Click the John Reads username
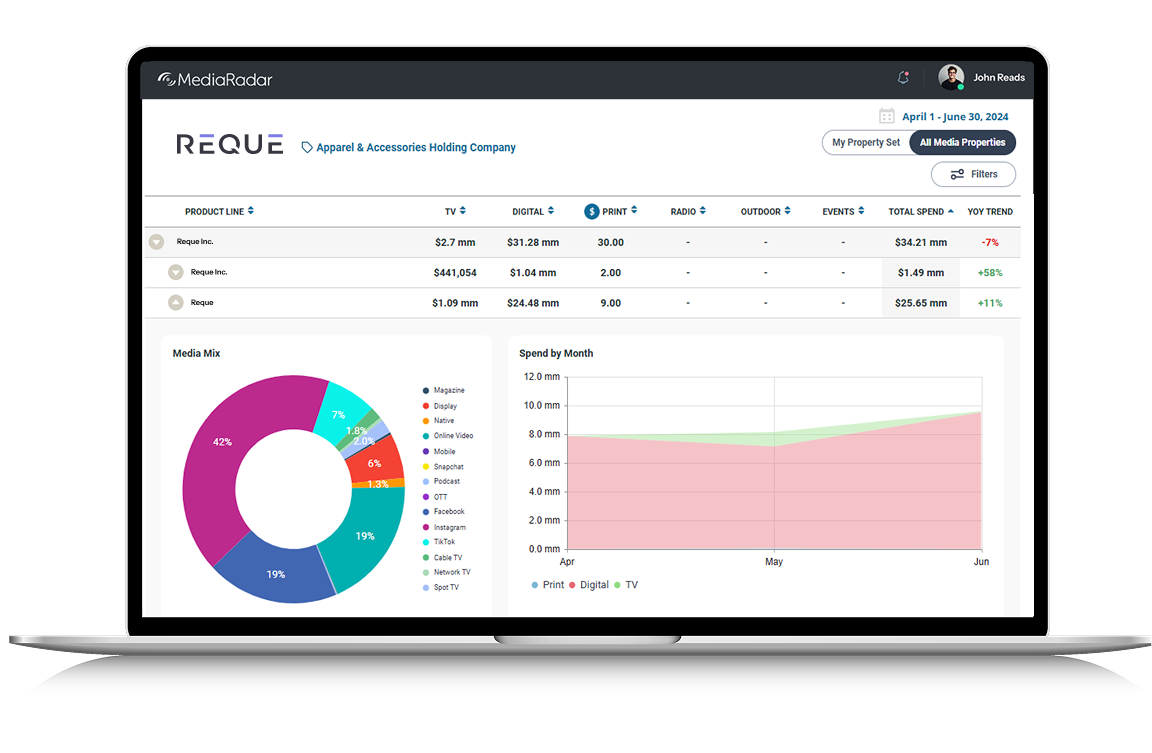This screenshot has height=753, width=1152. [998, 77]
